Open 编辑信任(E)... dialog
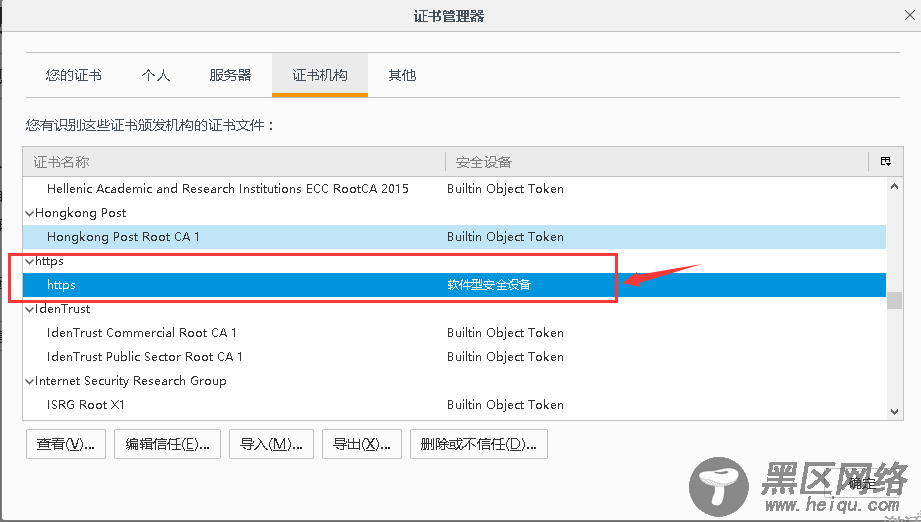The image size is (921, 522). pyautogui.click(x=167, y=444)
